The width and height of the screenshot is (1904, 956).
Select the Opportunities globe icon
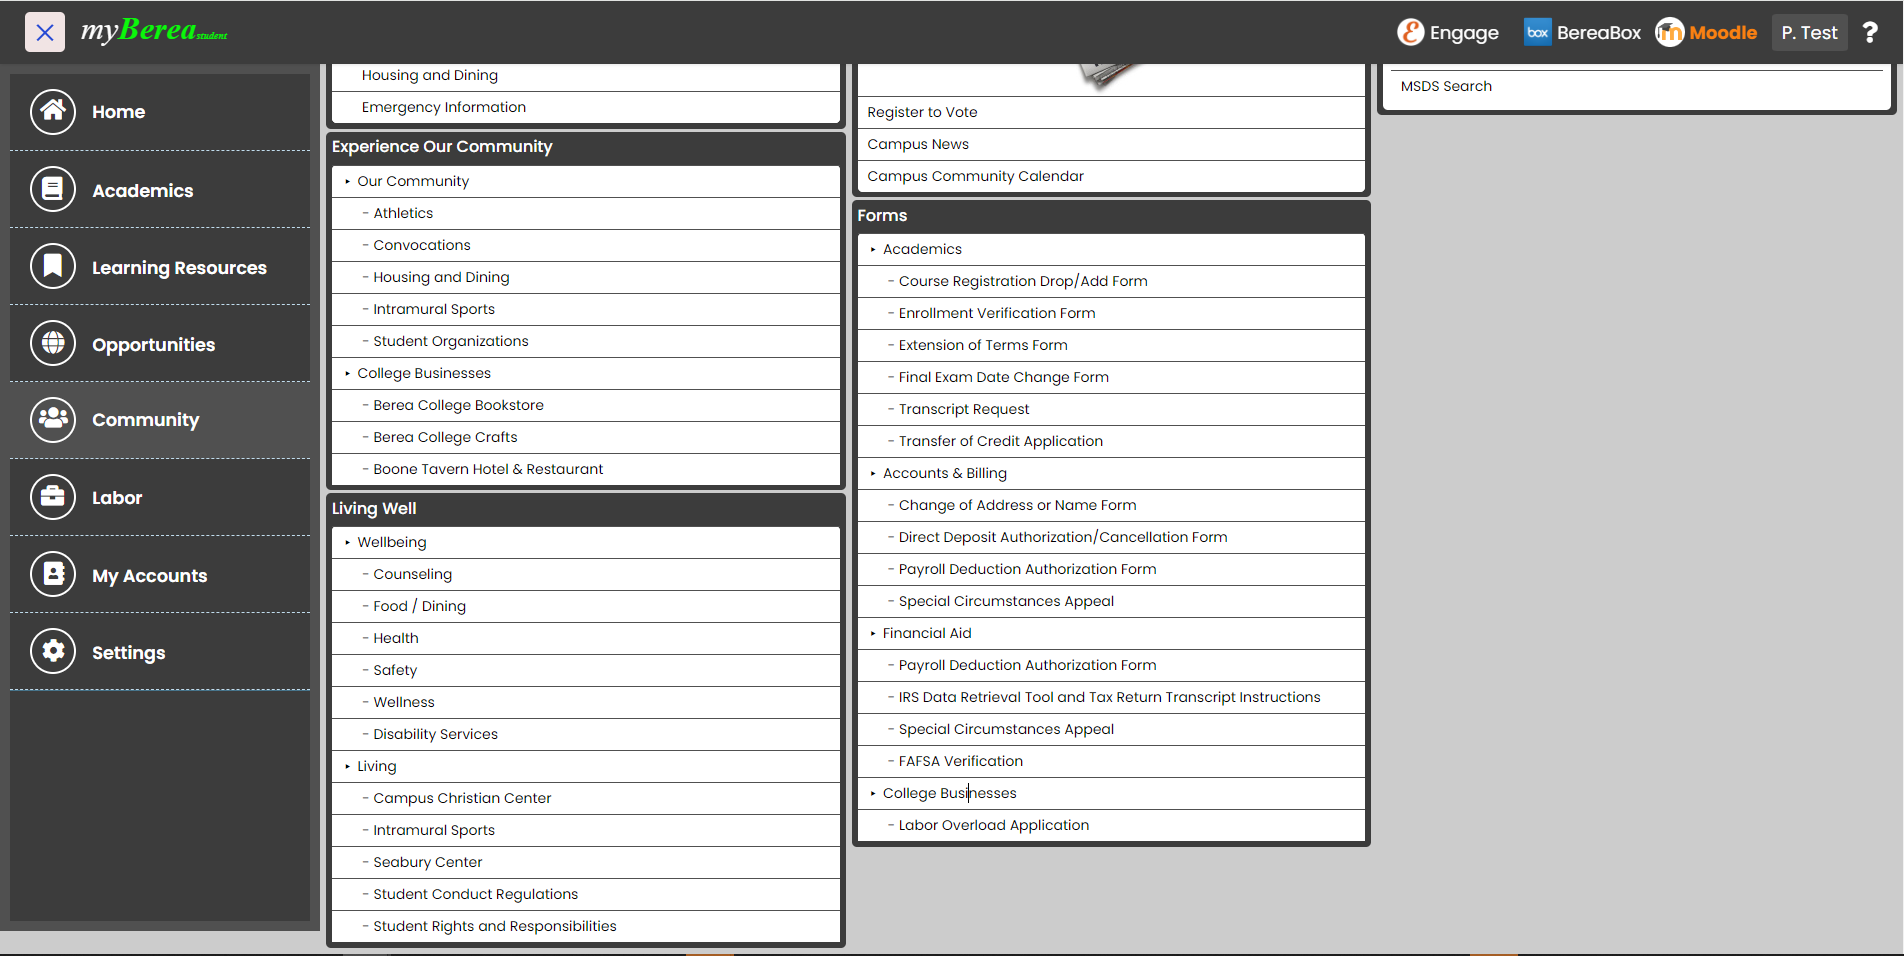tap(53, 344)
